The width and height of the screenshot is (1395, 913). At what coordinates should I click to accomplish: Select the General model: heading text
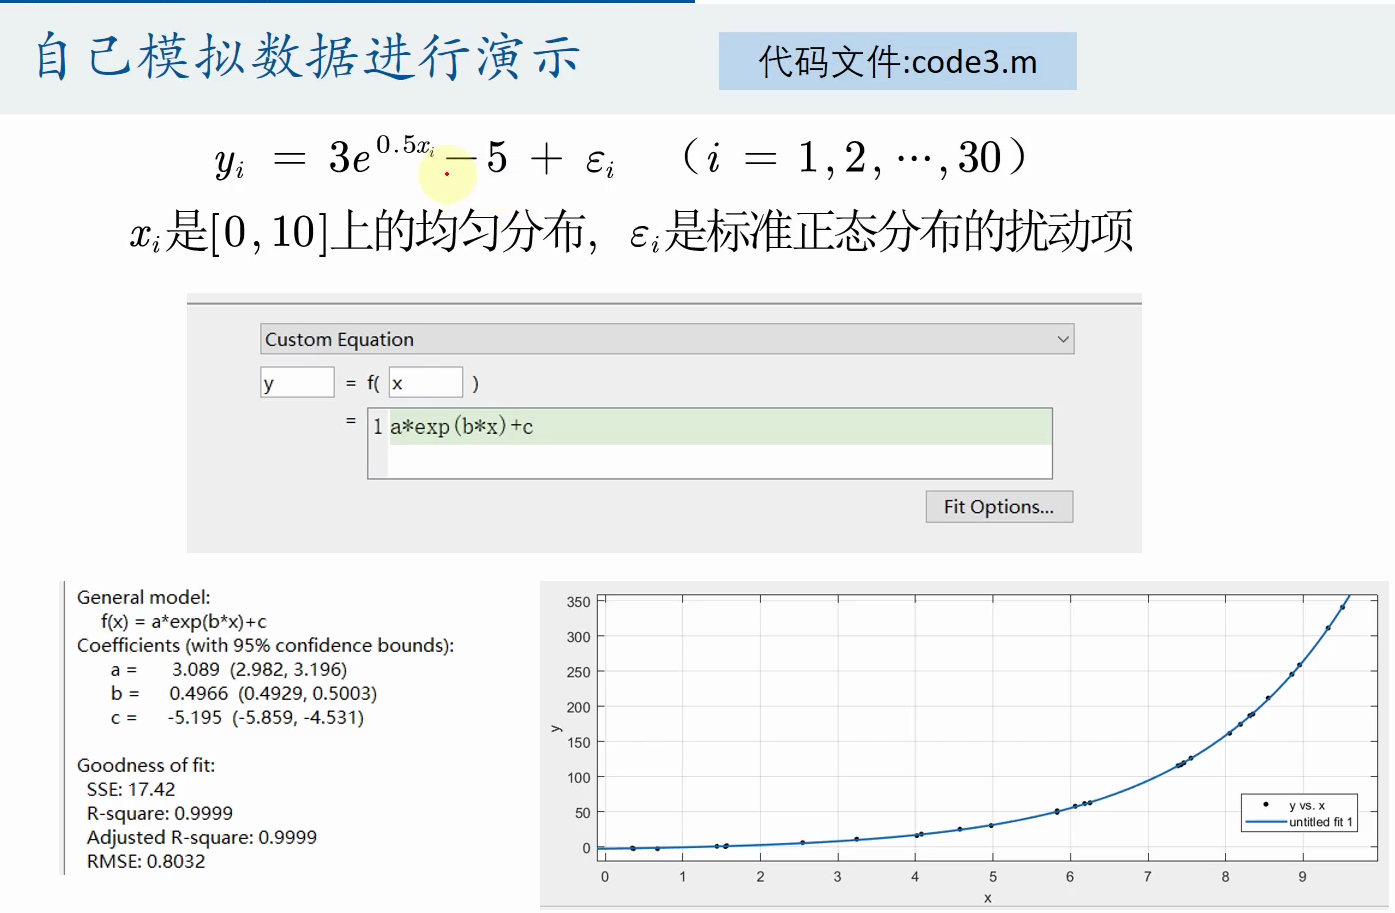144,597
